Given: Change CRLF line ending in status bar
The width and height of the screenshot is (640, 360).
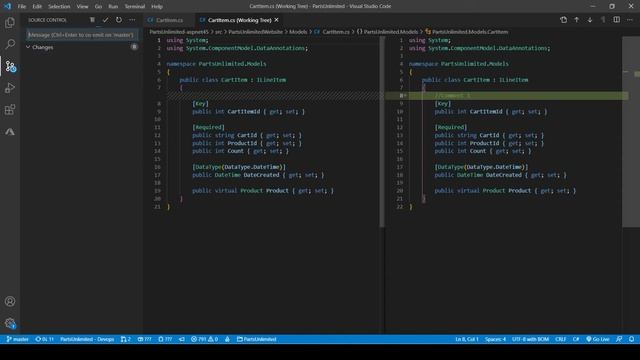Looking at the screenshot, I should [560, 339].
